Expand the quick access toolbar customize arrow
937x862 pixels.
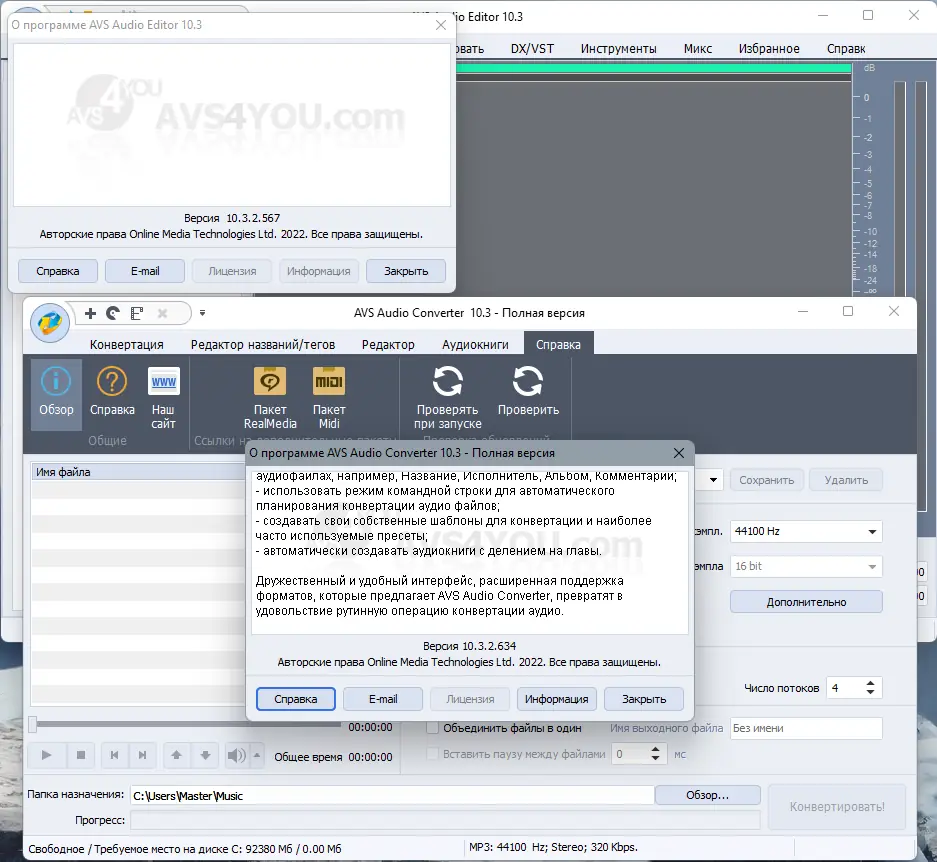coord(203,313)
